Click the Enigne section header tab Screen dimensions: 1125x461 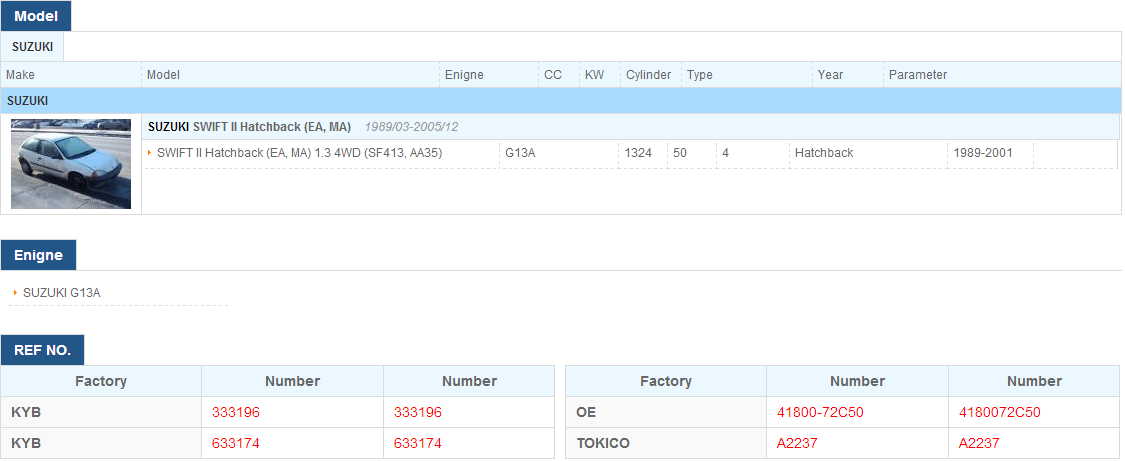coord(38,255)
